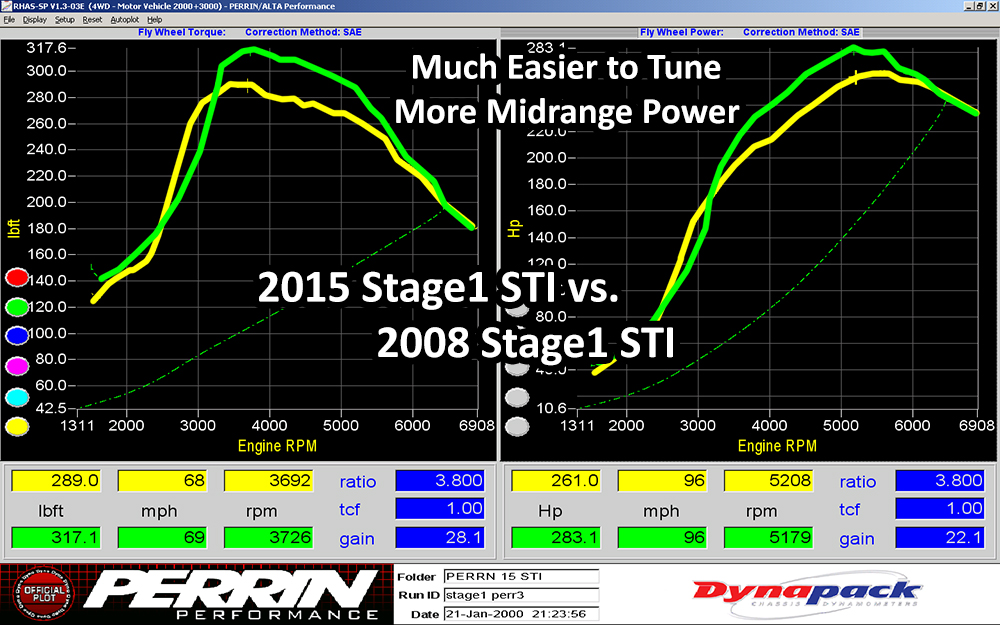
Task: Click green power value 283.1
Action: tap(556, 538)
